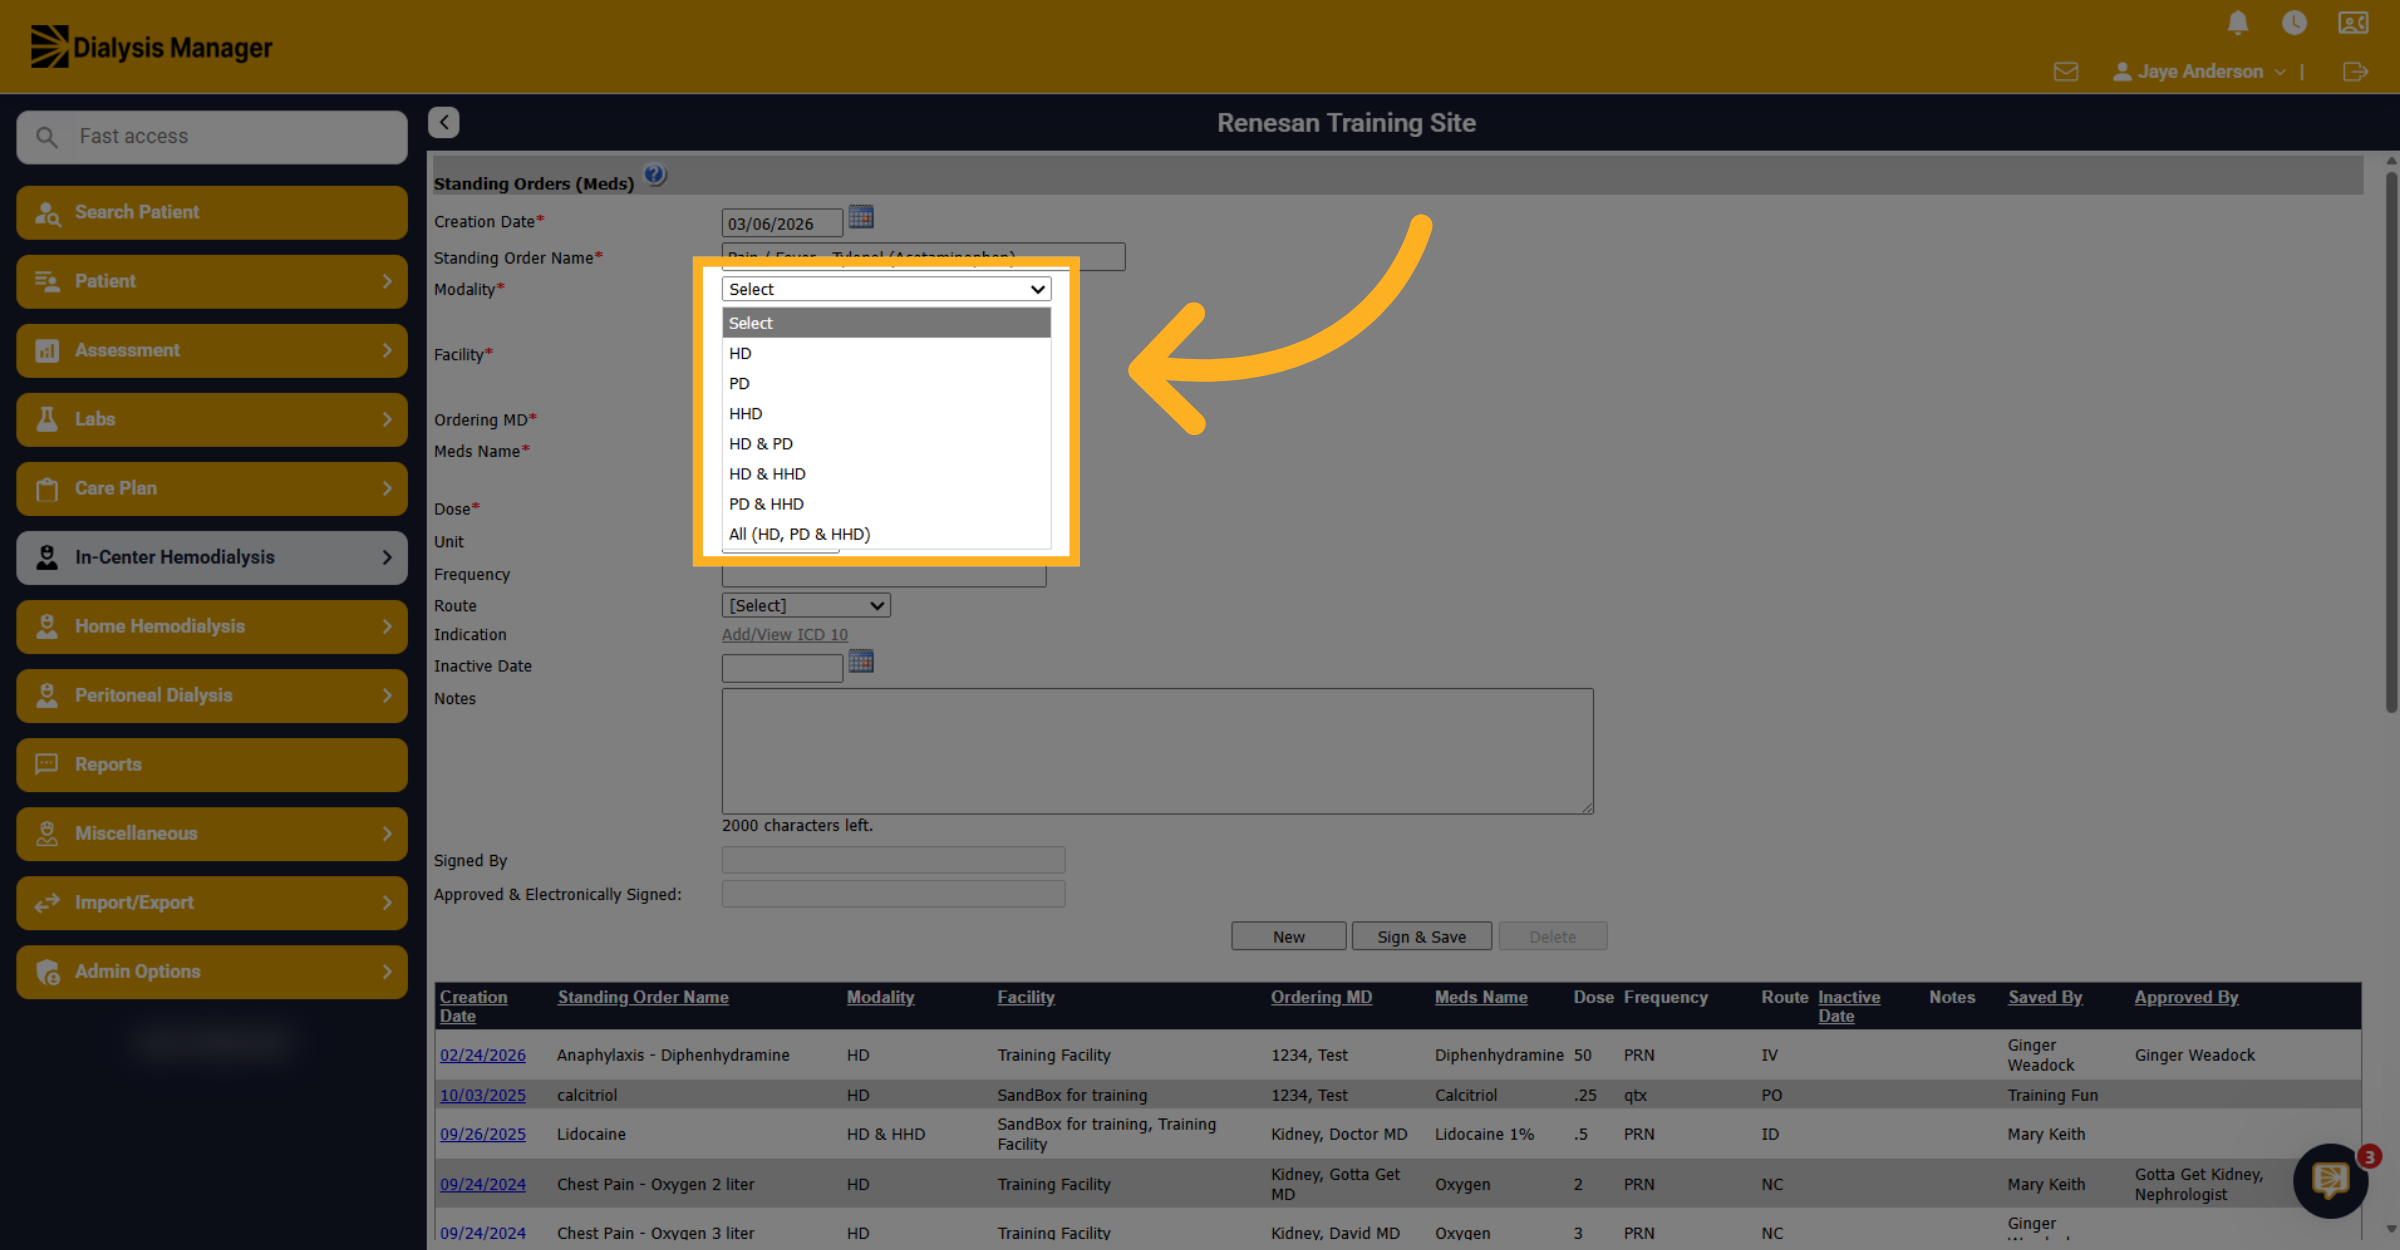Viewport: 2400px width, 1250px height.
Task: Open Jaye Anderson user dropdown
Action: click(x=2199, y=72)
